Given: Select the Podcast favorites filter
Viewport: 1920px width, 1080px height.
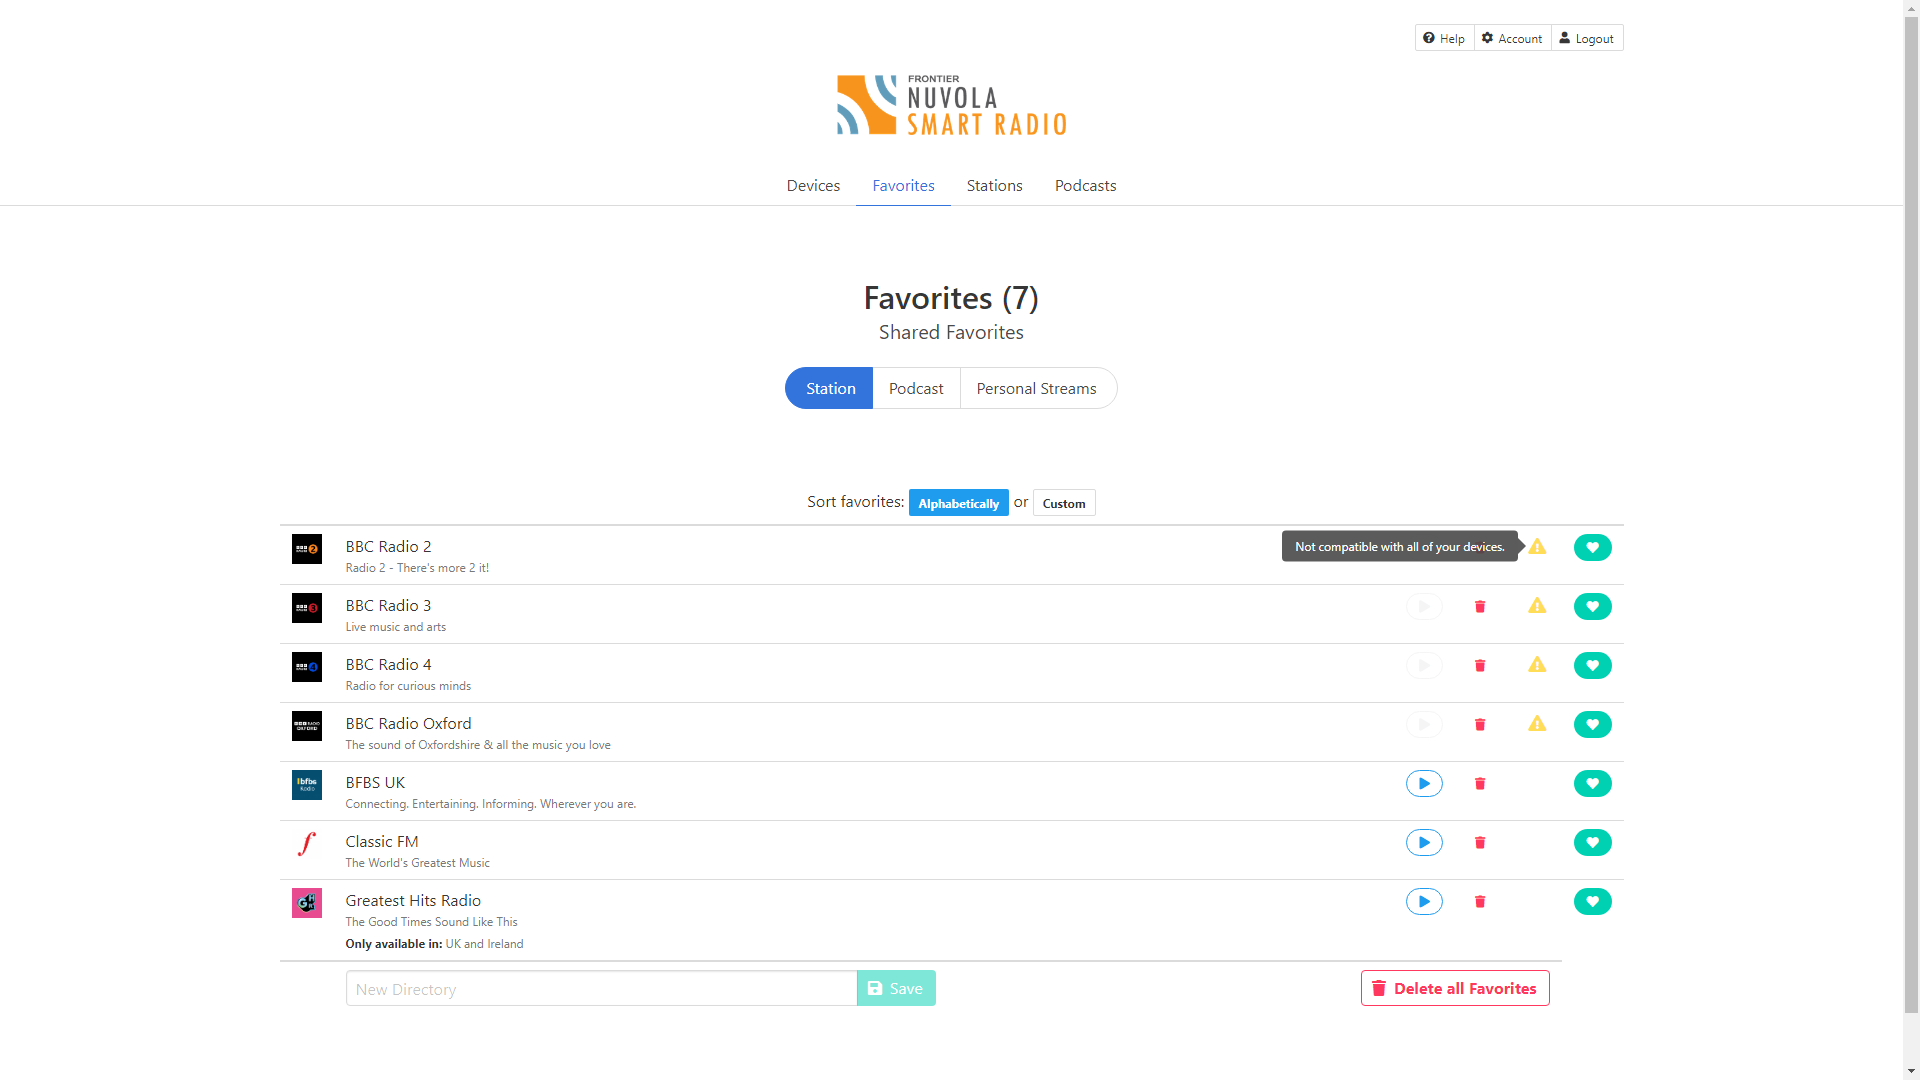Looking at the screenshot, I should click(x=916, y=389).
